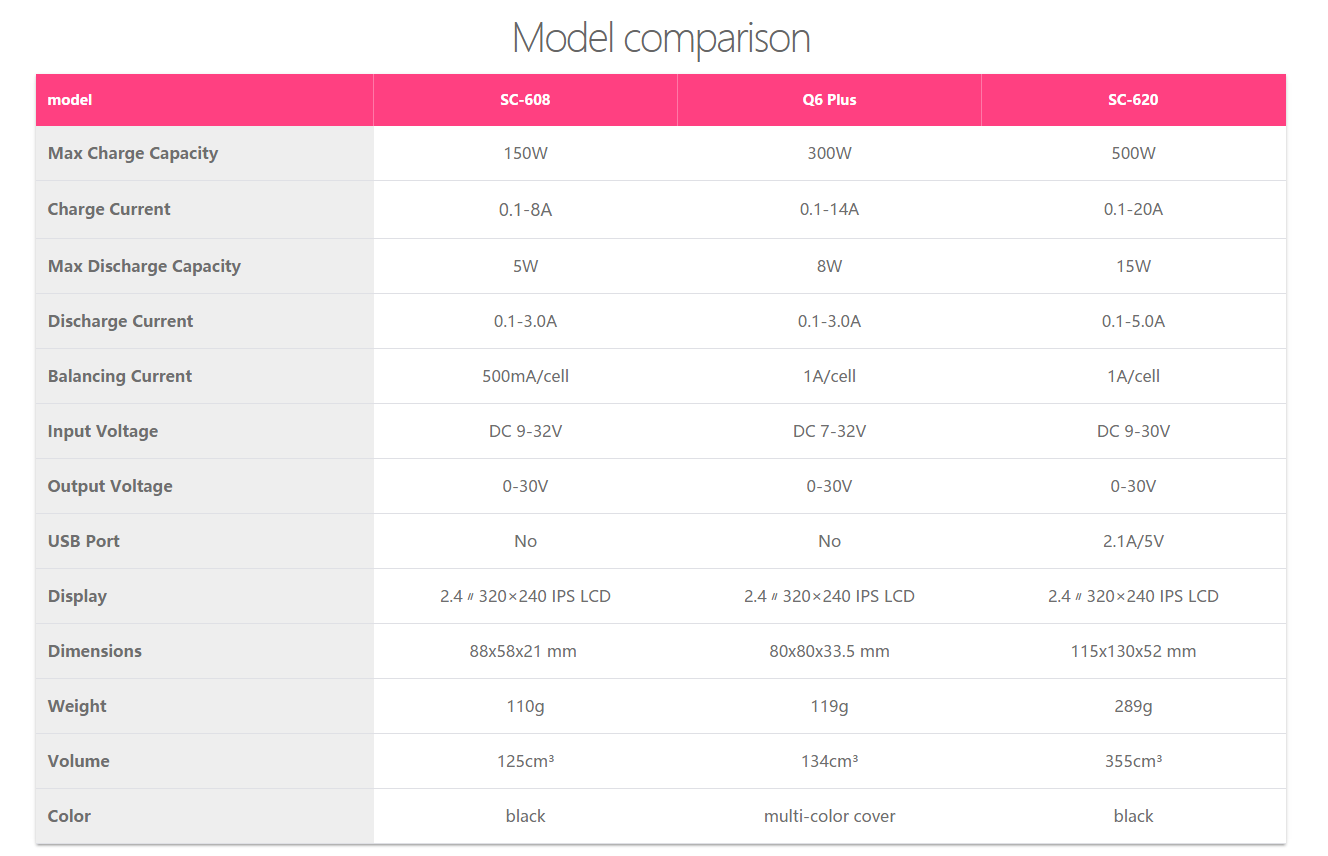This screenshot has height=856, width=1328.
Task: Click the Max Discharge Capacity row label
Action: click(x=144, y=266)
